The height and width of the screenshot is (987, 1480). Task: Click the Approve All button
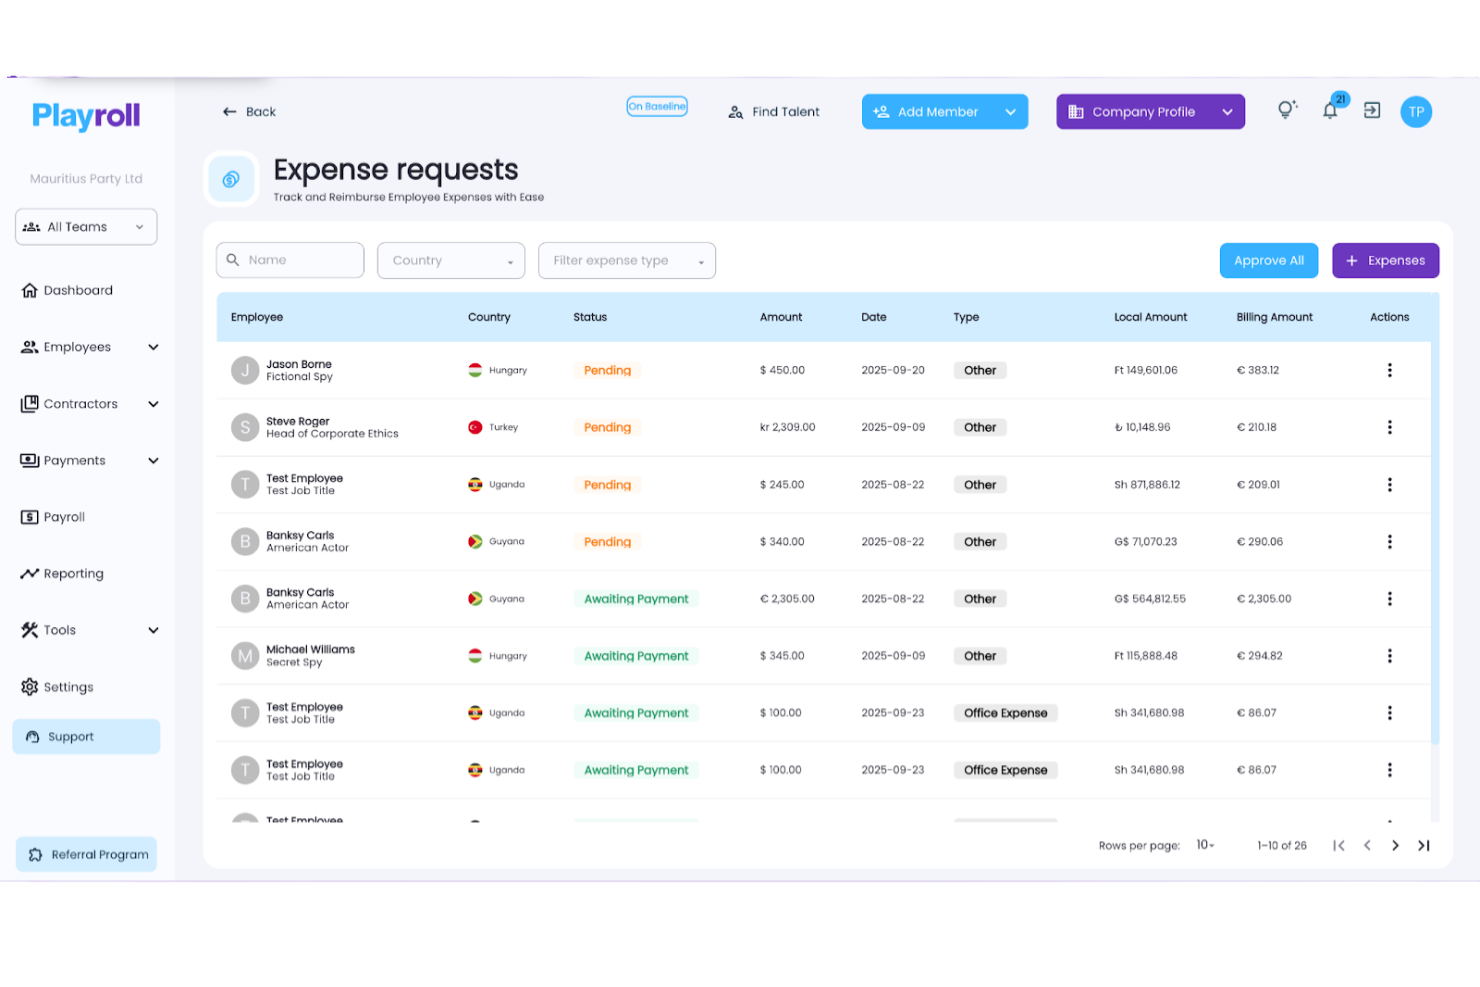click(x=1268, y=260)
